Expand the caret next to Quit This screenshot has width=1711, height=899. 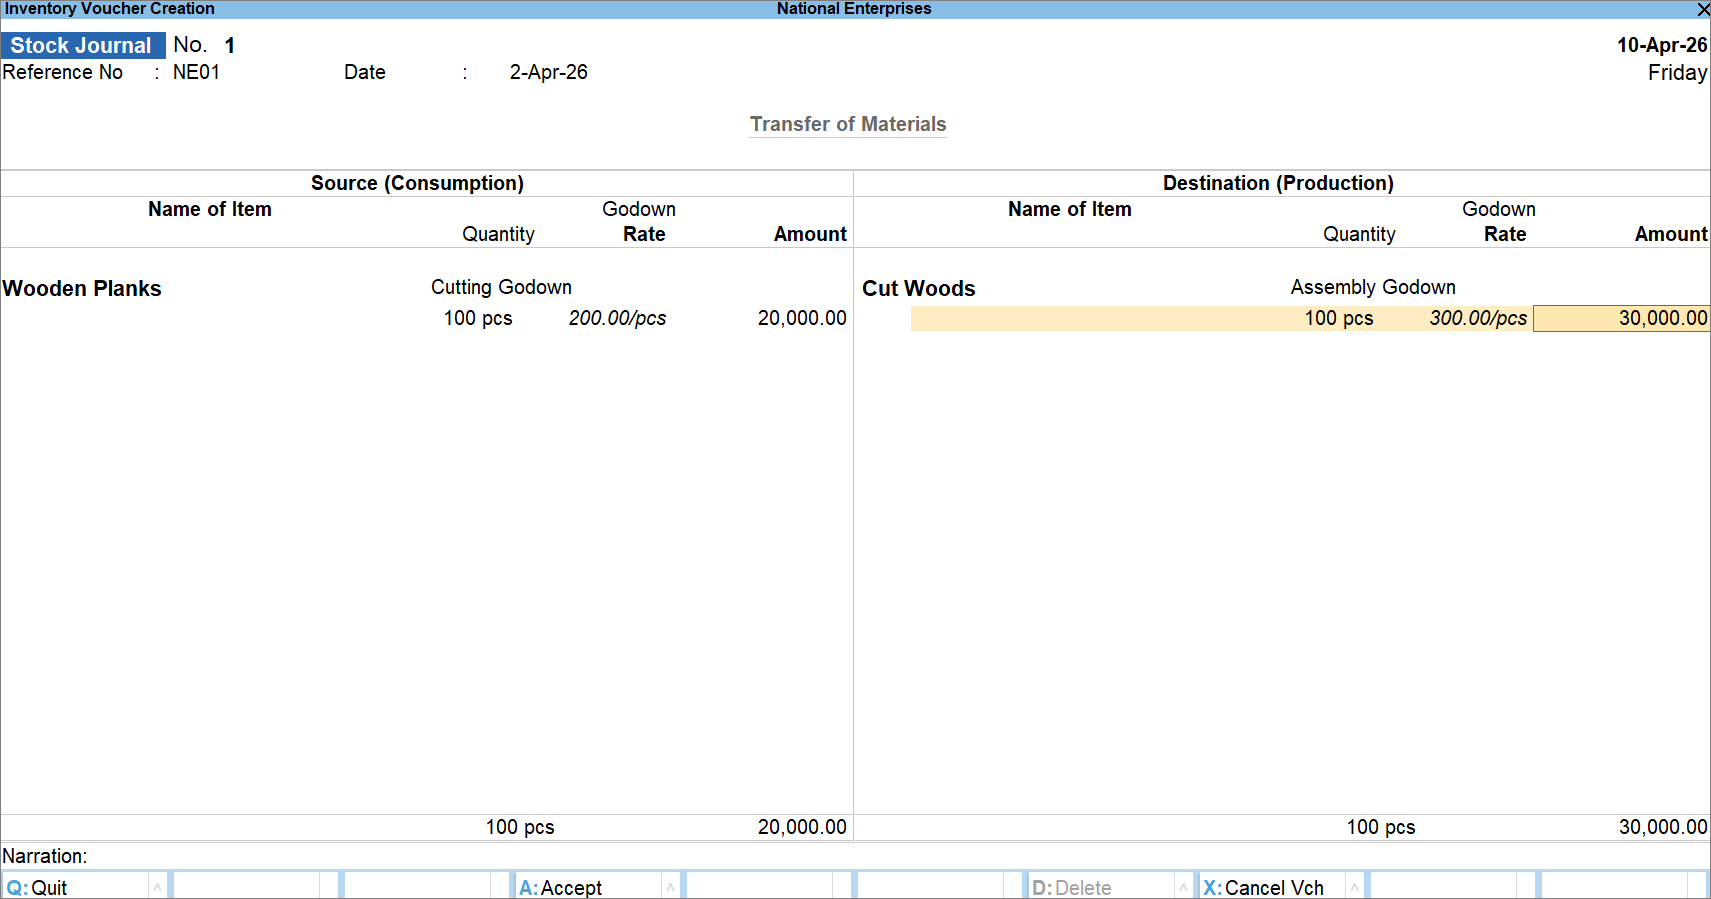tap(157, 887)
